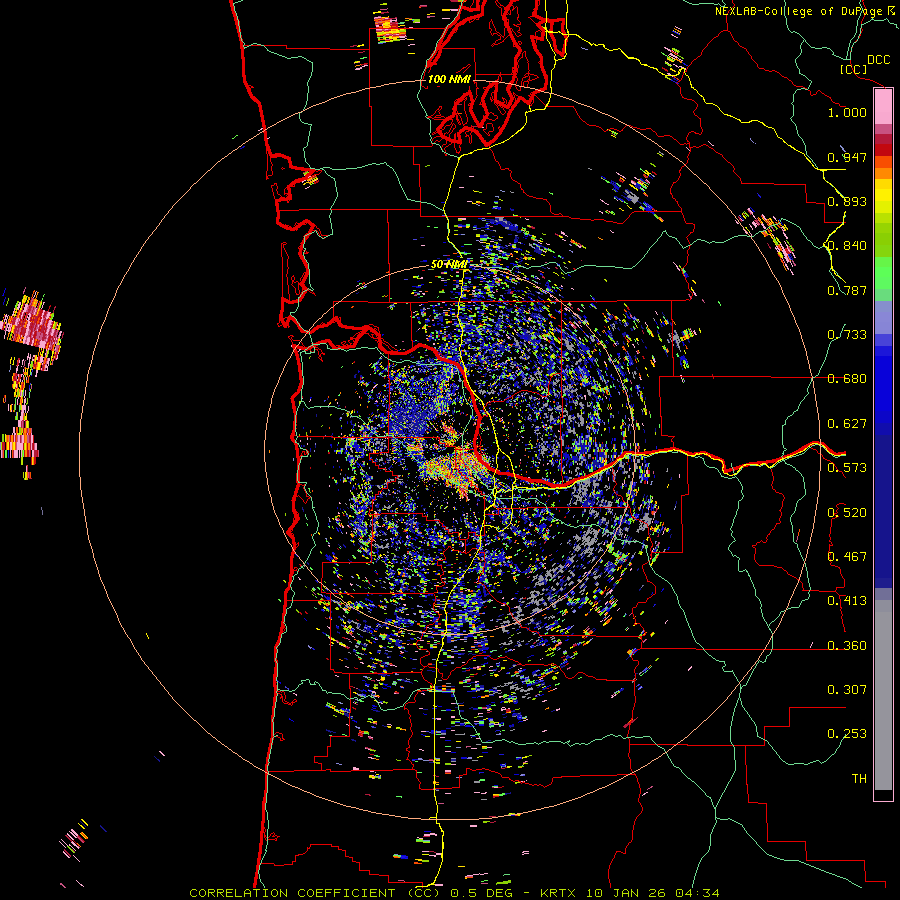Click the CORRELATION COEFFICIENT caption words
Screen dimensions: 900x900
tap(292, 893)
